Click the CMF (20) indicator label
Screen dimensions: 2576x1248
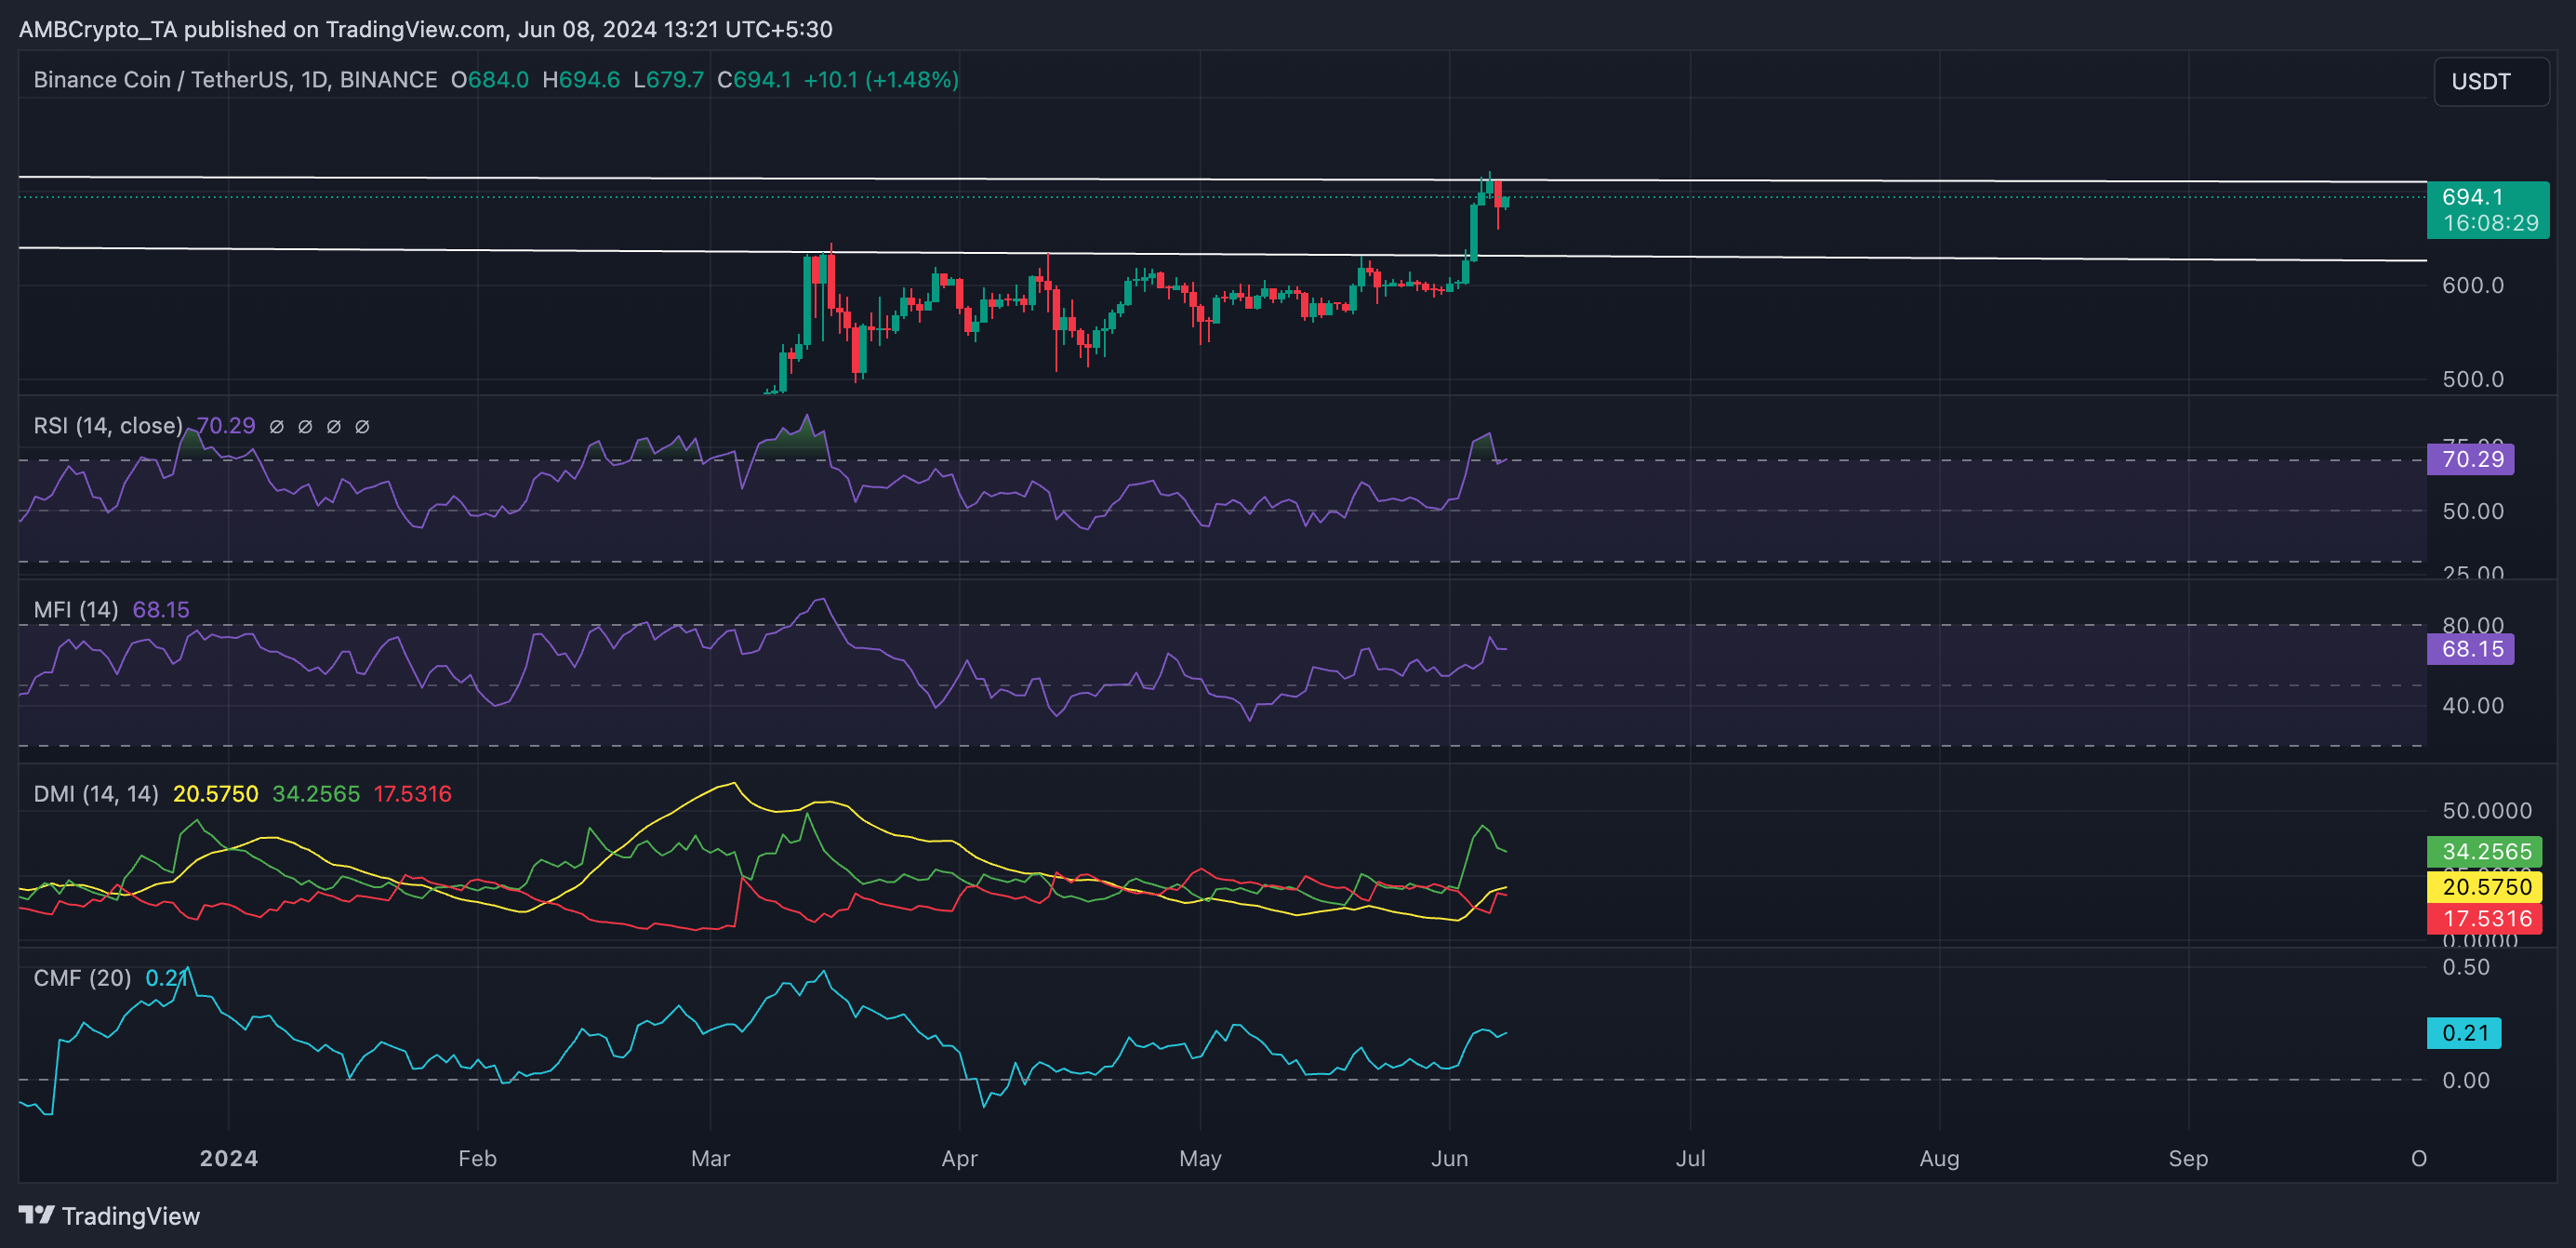(x=82, y=978)
